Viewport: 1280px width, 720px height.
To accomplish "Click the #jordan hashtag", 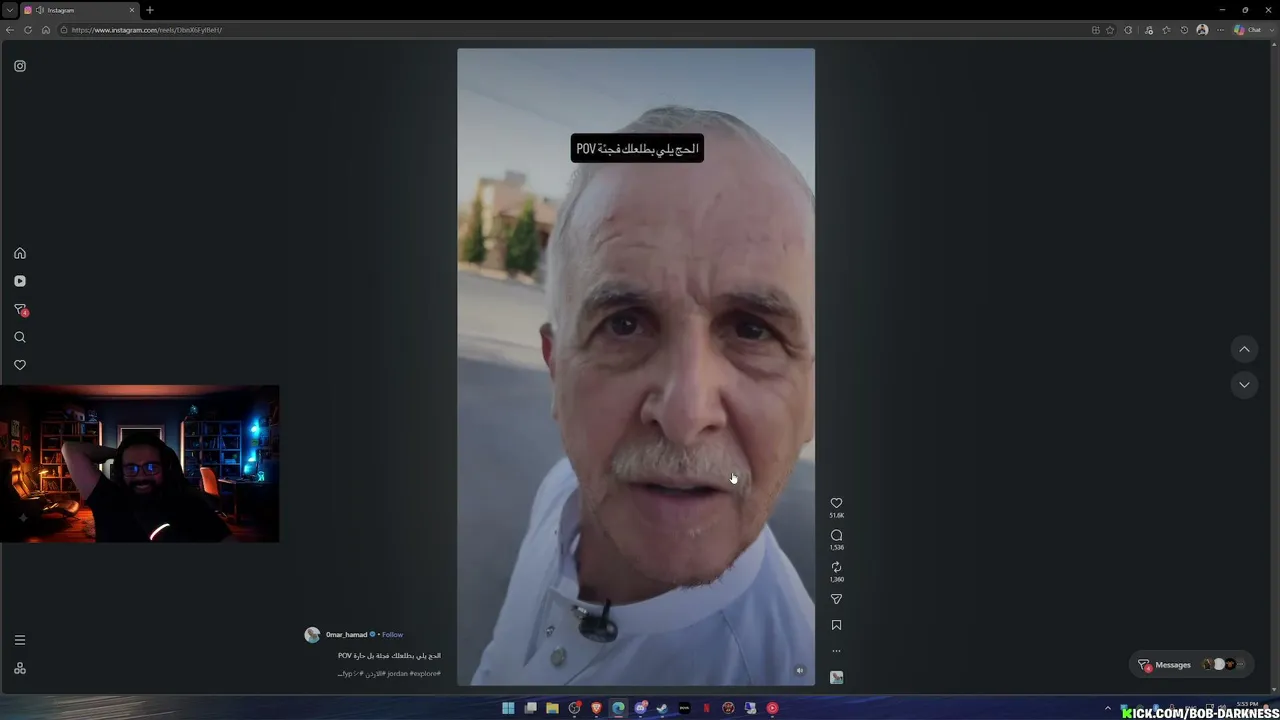I will [x=397, y=673].
